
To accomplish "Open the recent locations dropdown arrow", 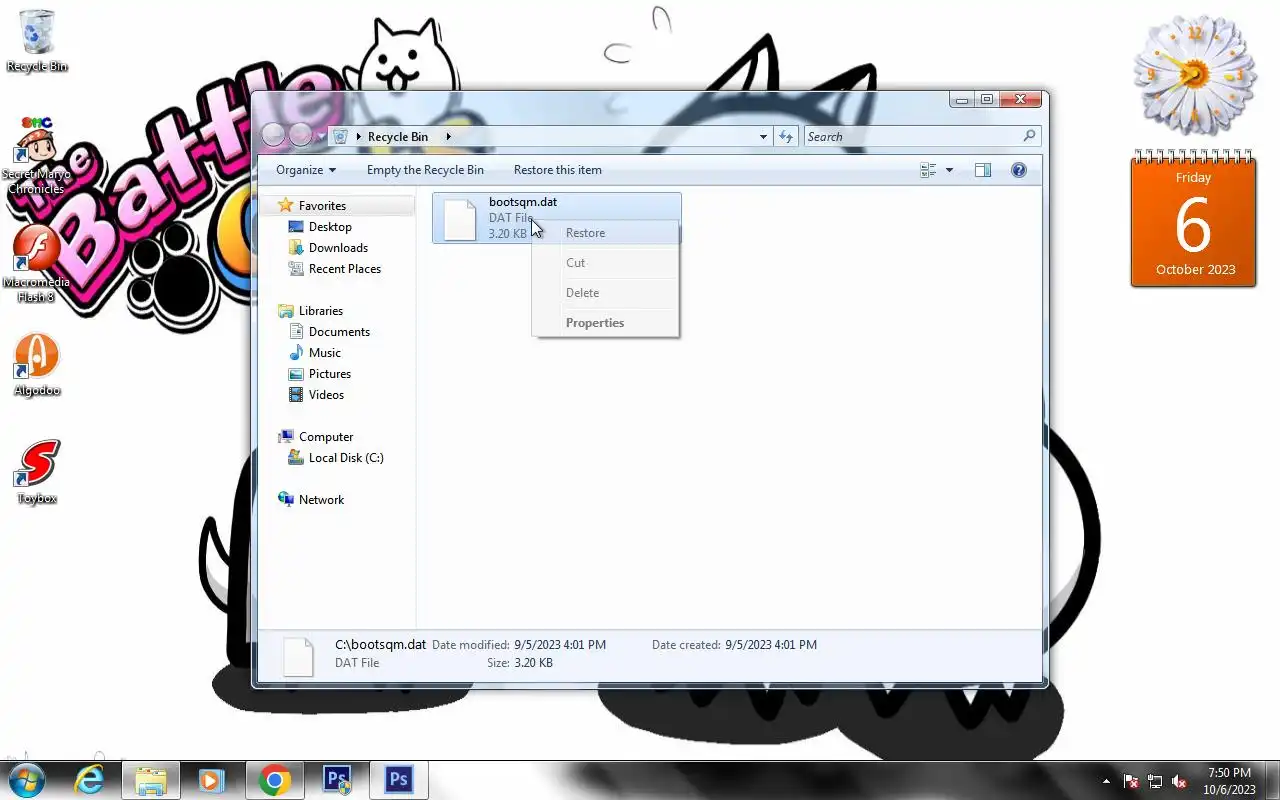I will 321,136.
